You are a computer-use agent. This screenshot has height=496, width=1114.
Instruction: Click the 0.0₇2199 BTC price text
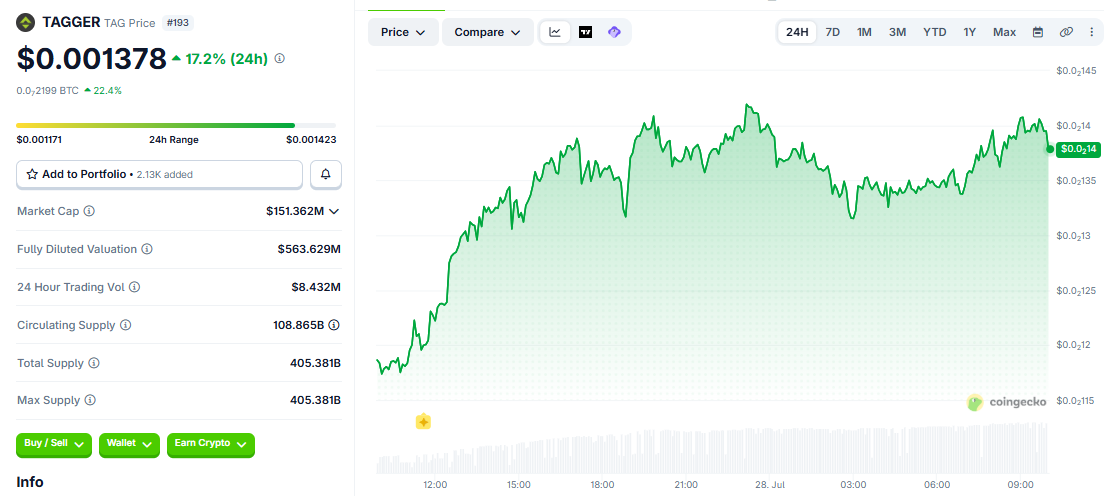48,90
